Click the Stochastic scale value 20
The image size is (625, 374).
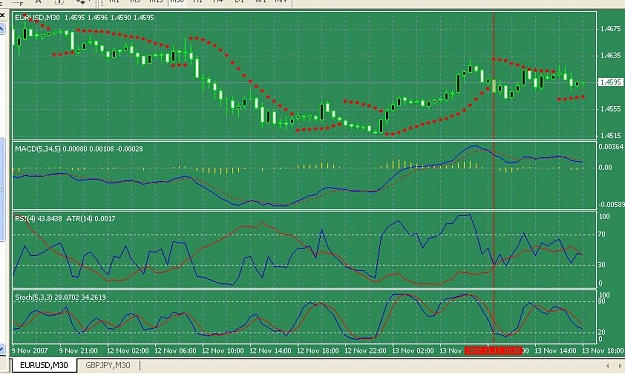602,332
